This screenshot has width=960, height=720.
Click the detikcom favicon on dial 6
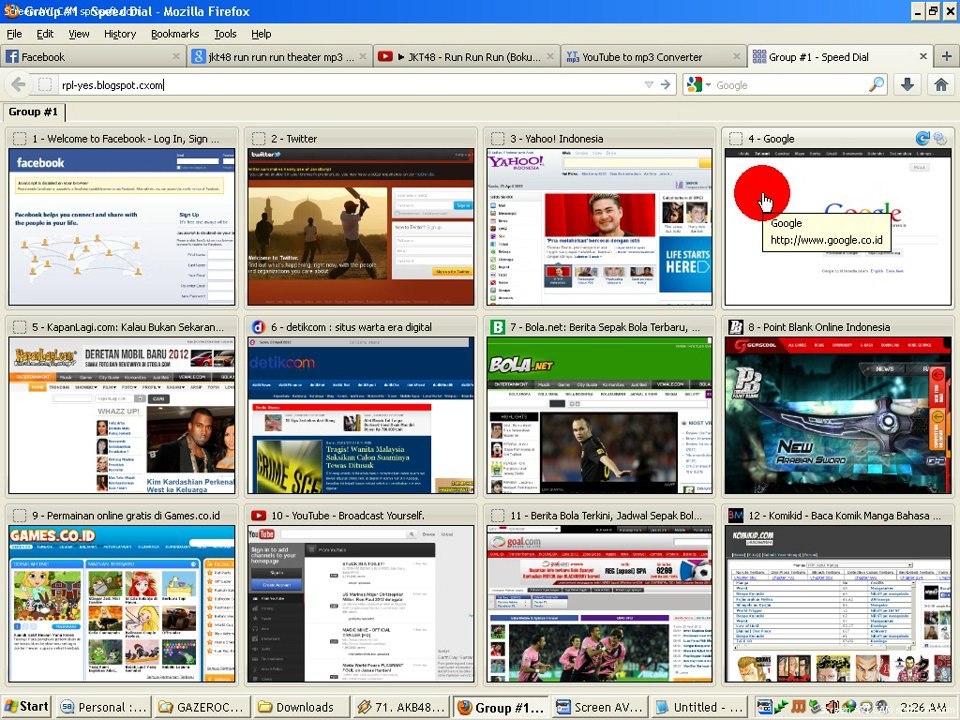click(258, 327)
